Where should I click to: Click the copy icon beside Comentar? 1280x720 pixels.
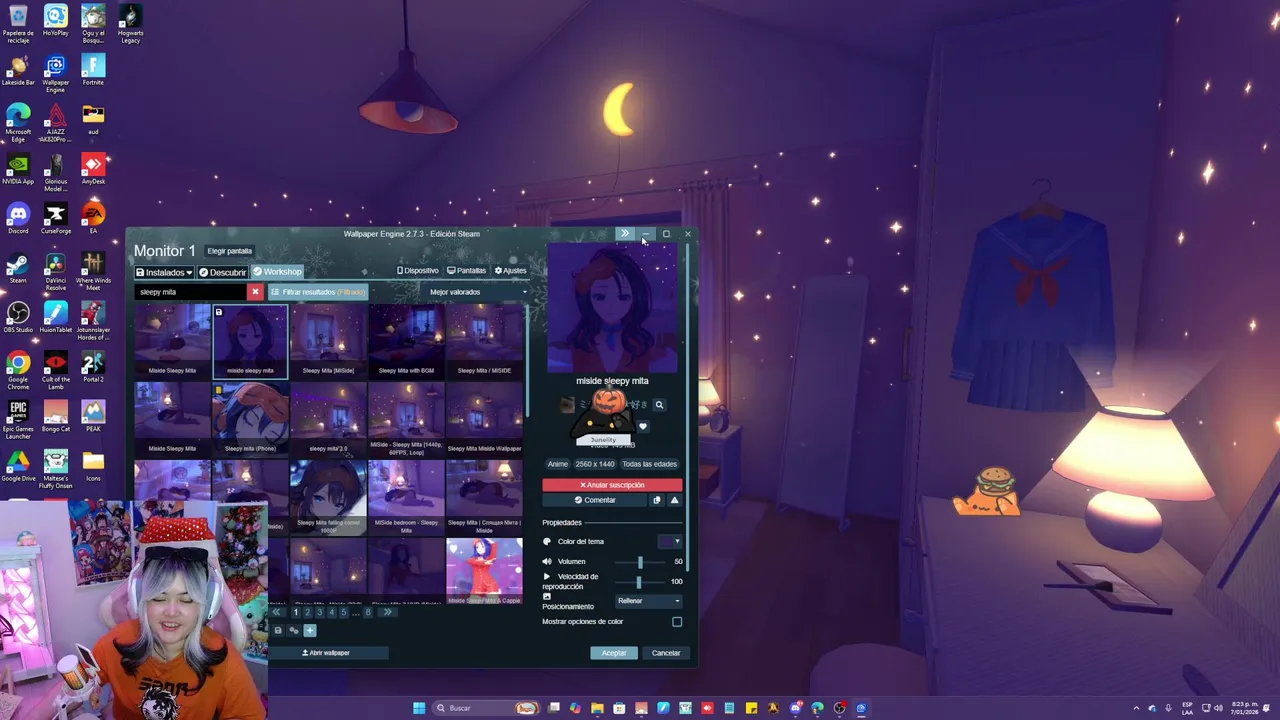click(657, 500)
